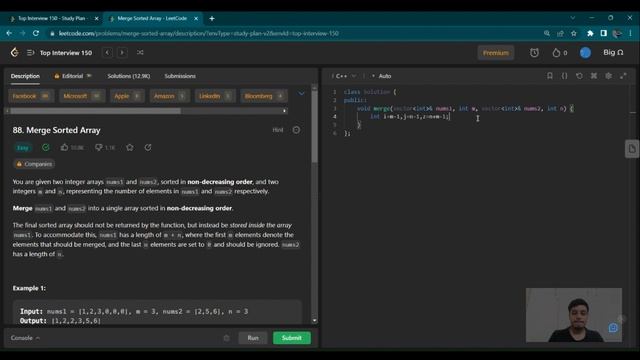Screen dimensions: 640x360
Task: Submit the solution
Action: coord(291,338)
